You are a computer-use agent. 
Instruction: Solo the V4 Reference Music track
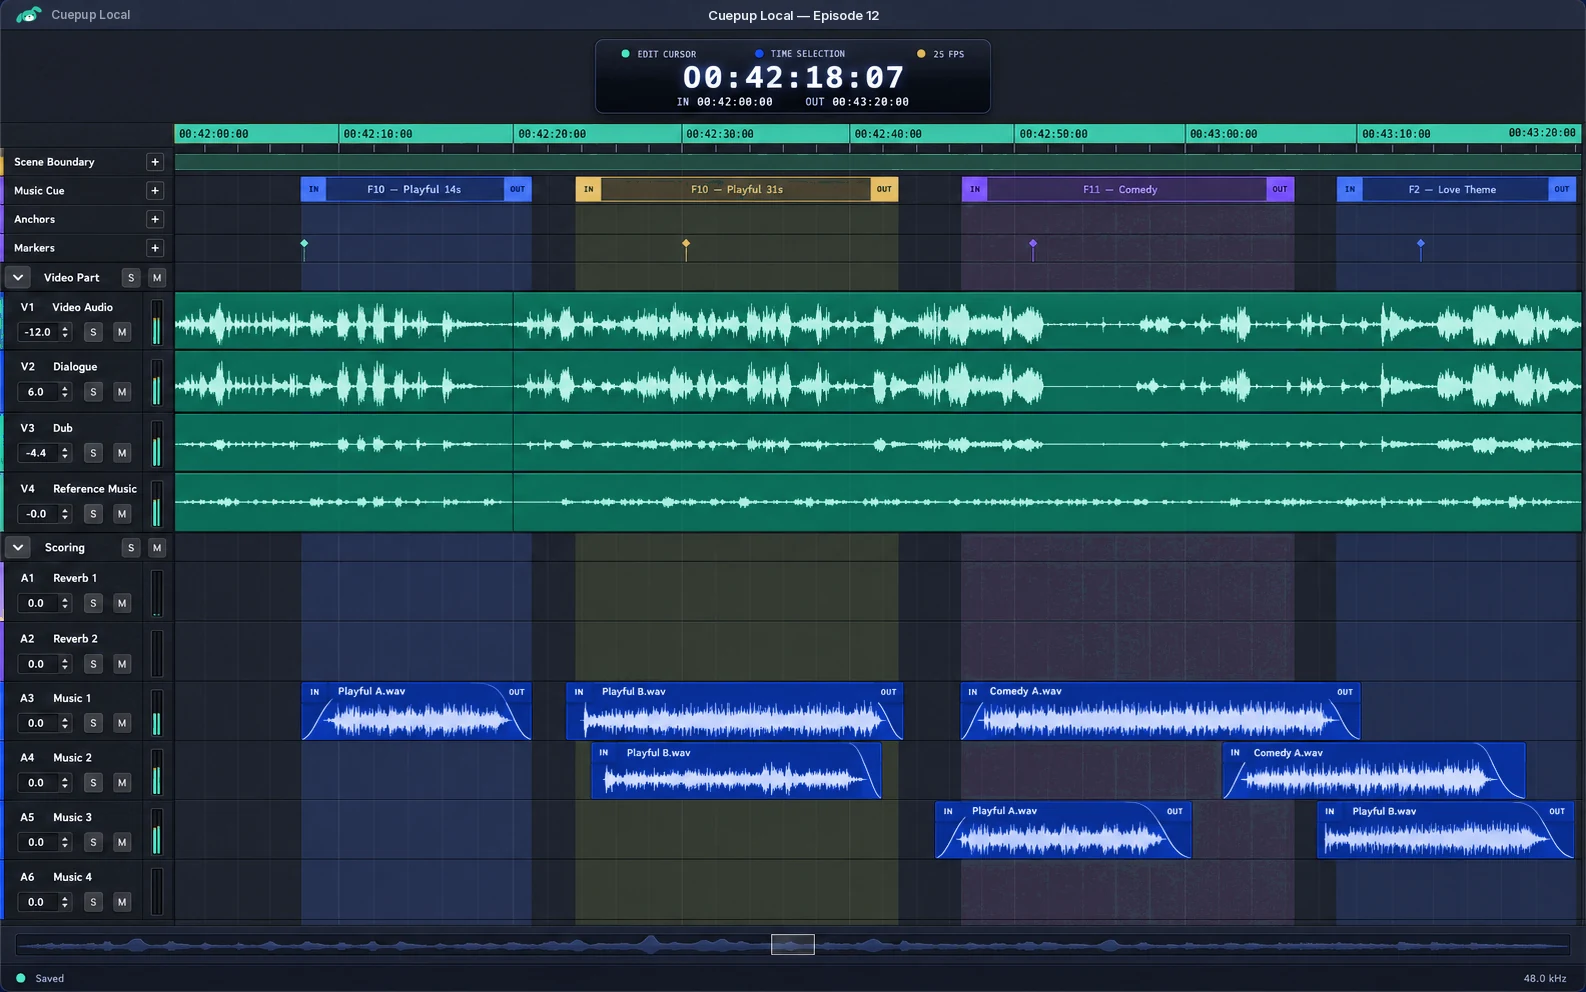(93, 514)
